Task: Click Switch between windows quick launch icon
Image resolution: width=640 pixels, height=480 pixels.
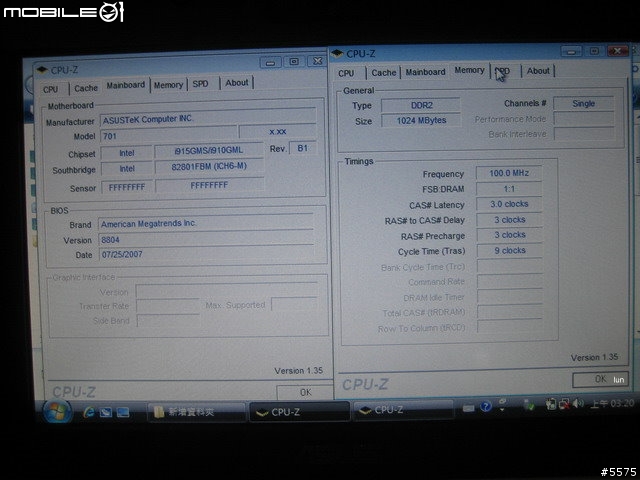Action: (x=123, y=413)
